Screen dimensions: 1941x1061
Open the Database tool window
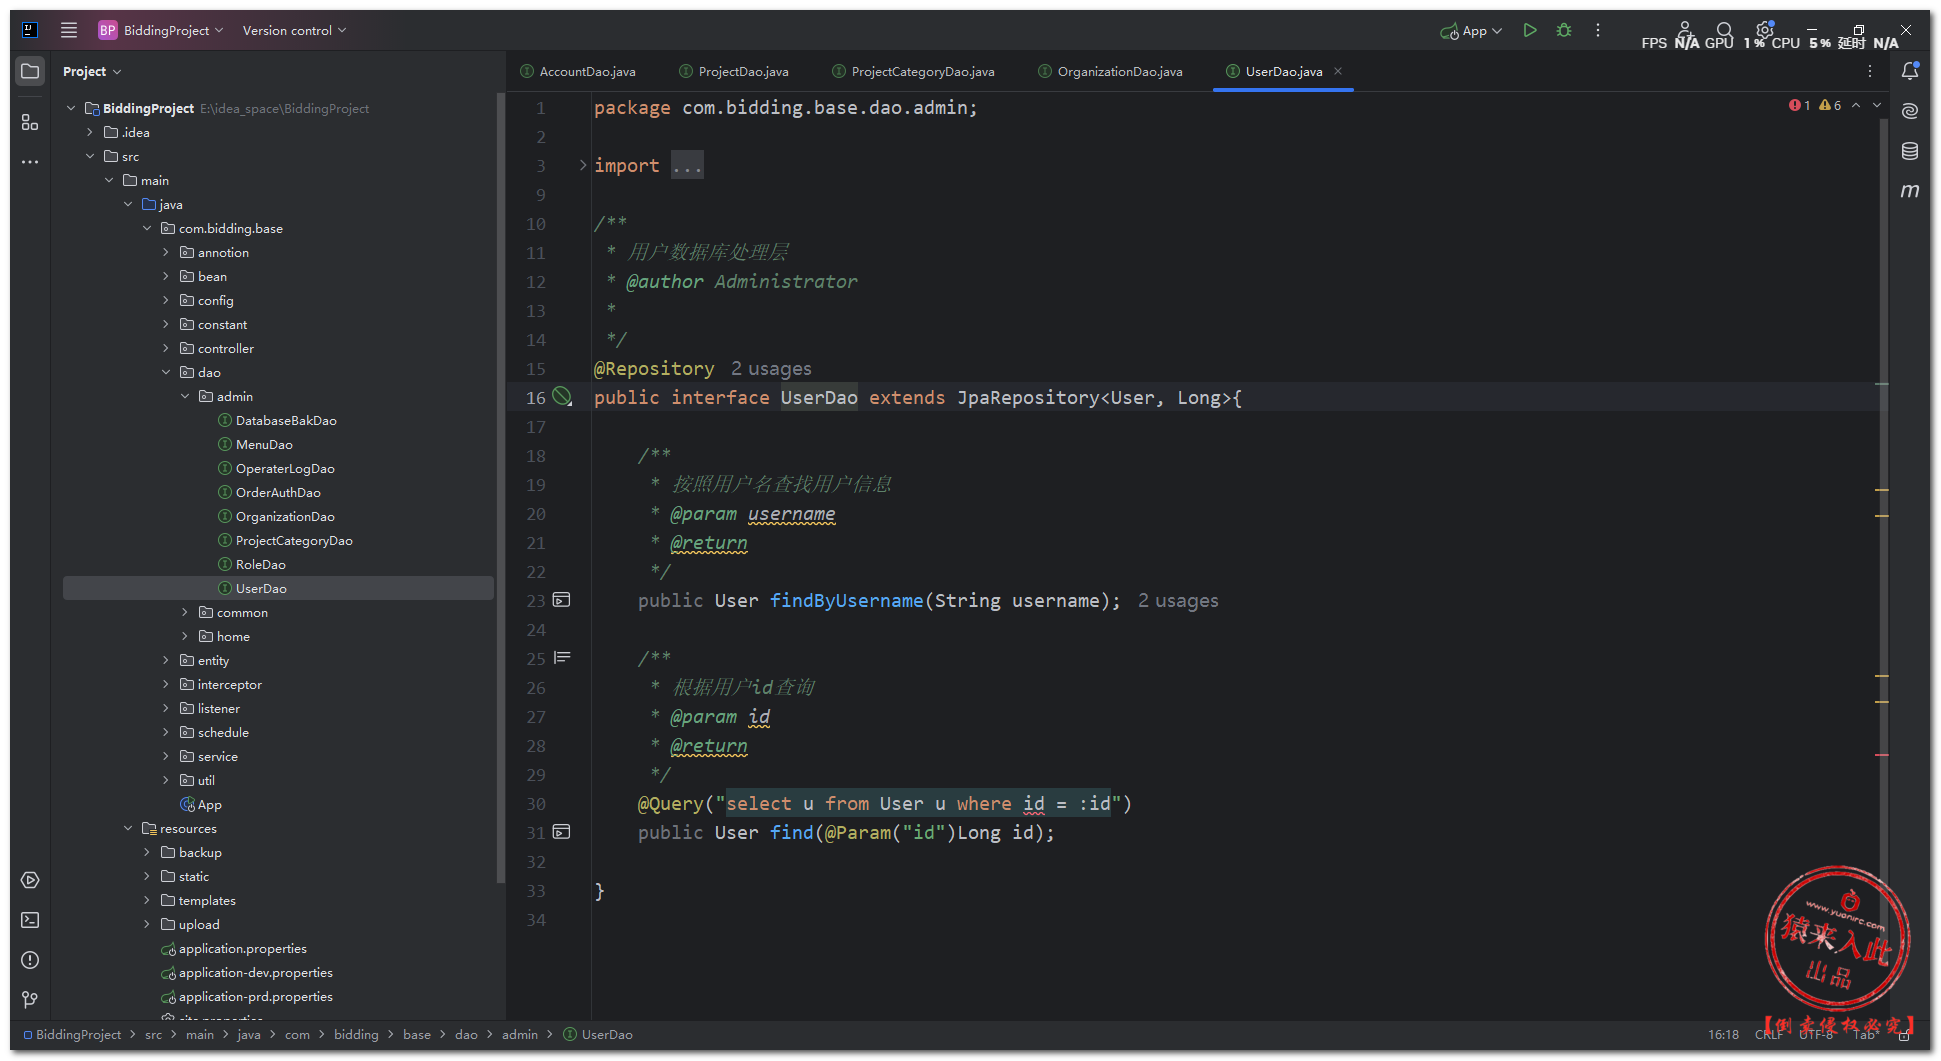(x=1909, y=151)
